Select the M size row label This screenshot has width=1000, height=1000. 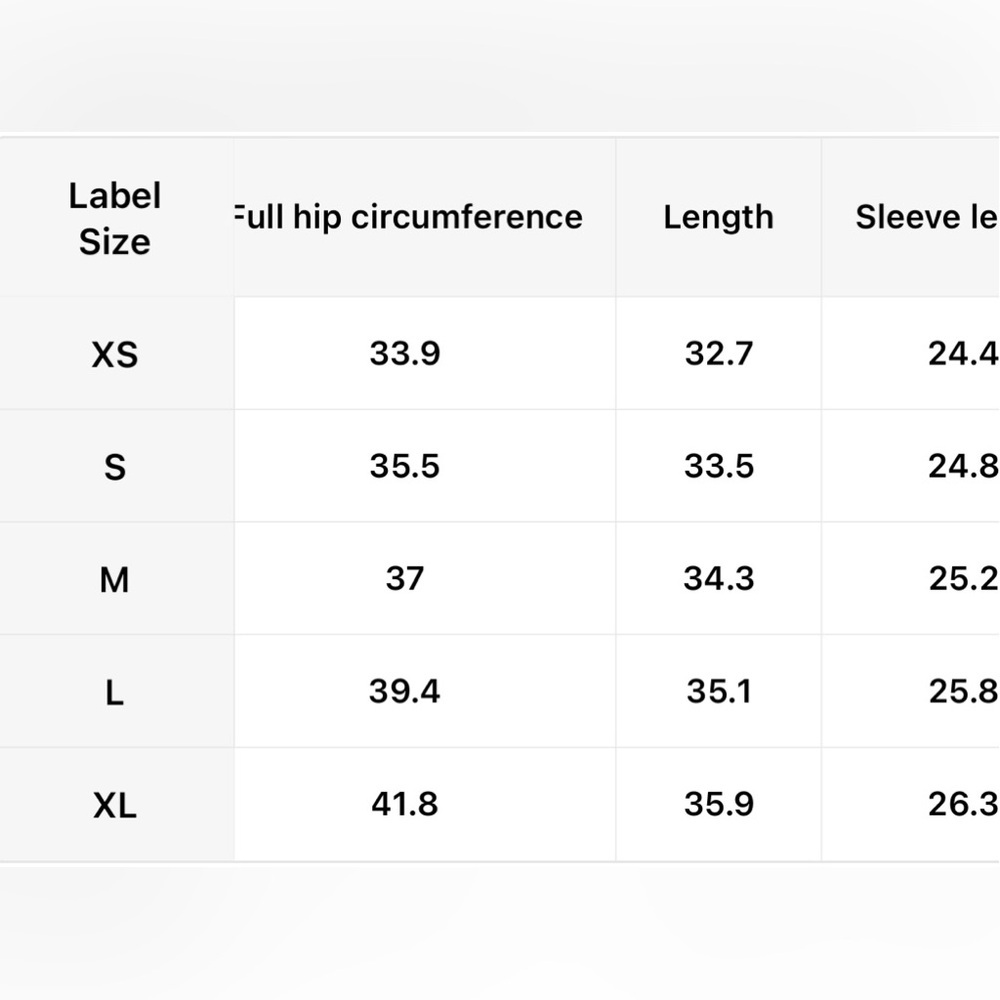click(115, 580)
